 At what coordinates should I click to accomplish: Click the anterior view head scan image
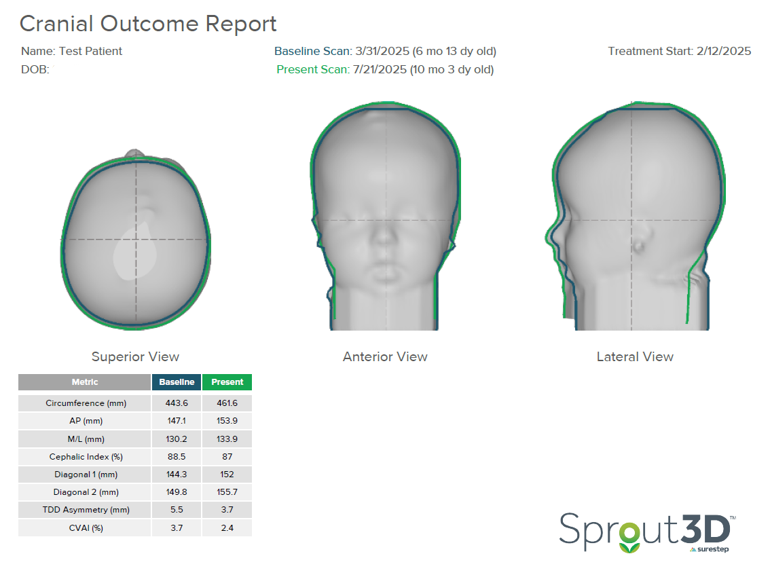385,220
